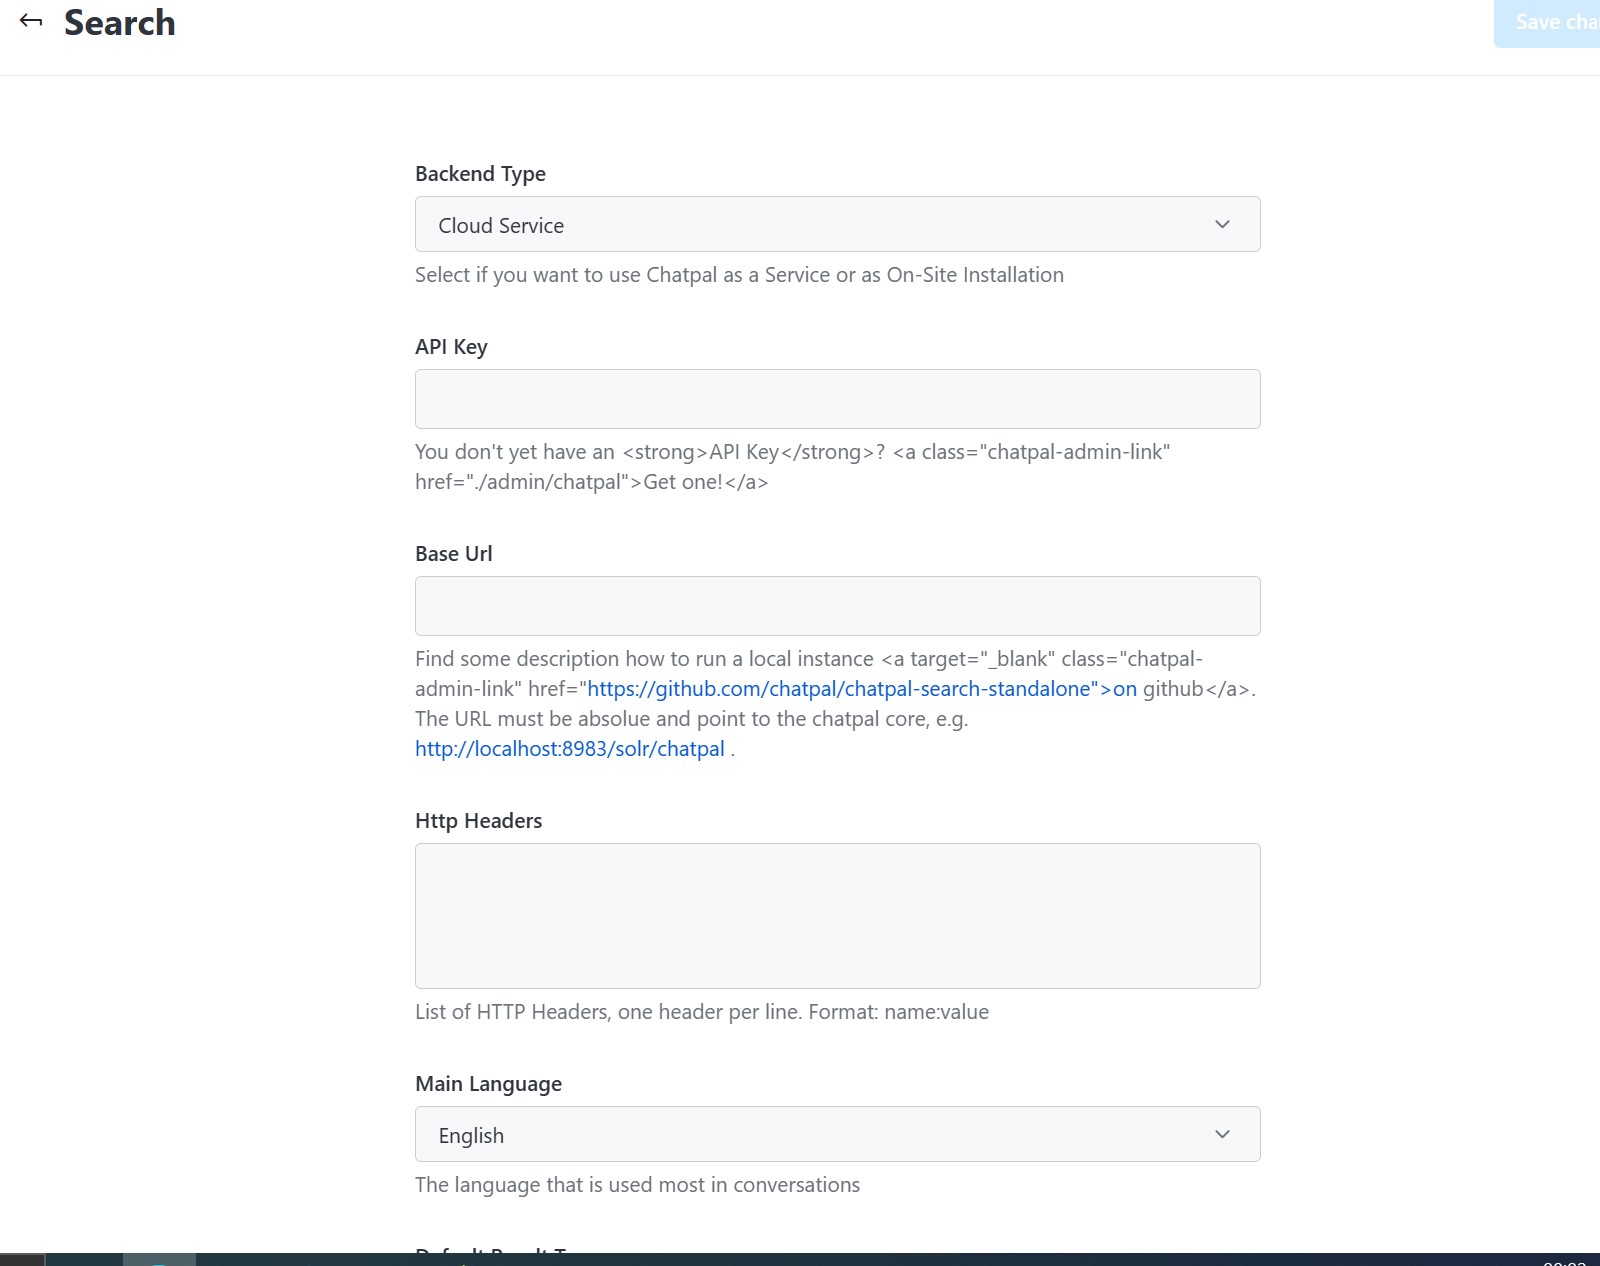This screenshot has width=1600, height=1266.
Task: Click the Http Headers label
Action: 478,820
